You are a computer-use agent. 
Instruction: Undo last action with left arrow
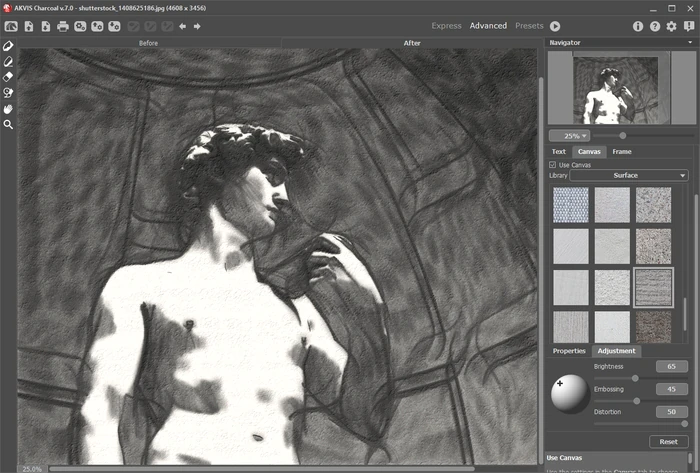coord(183,26)
